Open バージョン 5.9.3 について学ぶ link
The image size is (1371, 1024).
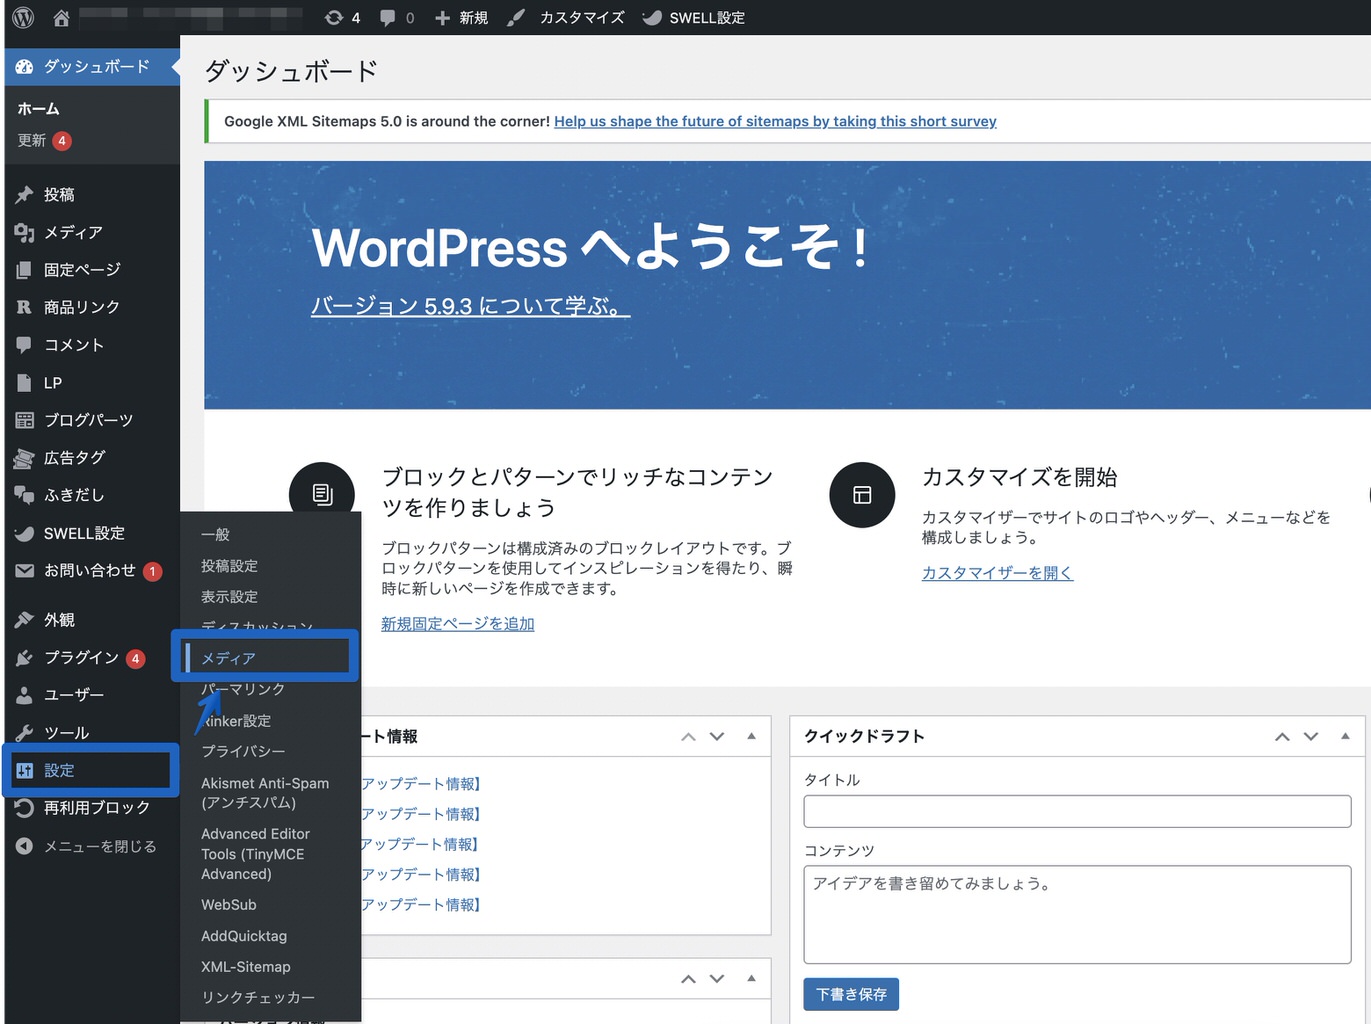click(x=470, y=306)
